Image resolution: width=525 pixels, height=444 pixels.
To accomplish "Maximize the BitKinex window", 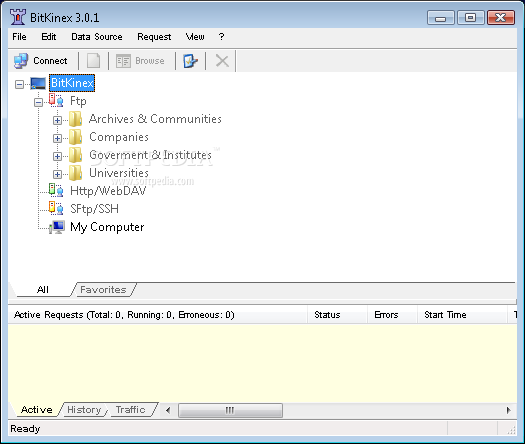I will (470, 18).
